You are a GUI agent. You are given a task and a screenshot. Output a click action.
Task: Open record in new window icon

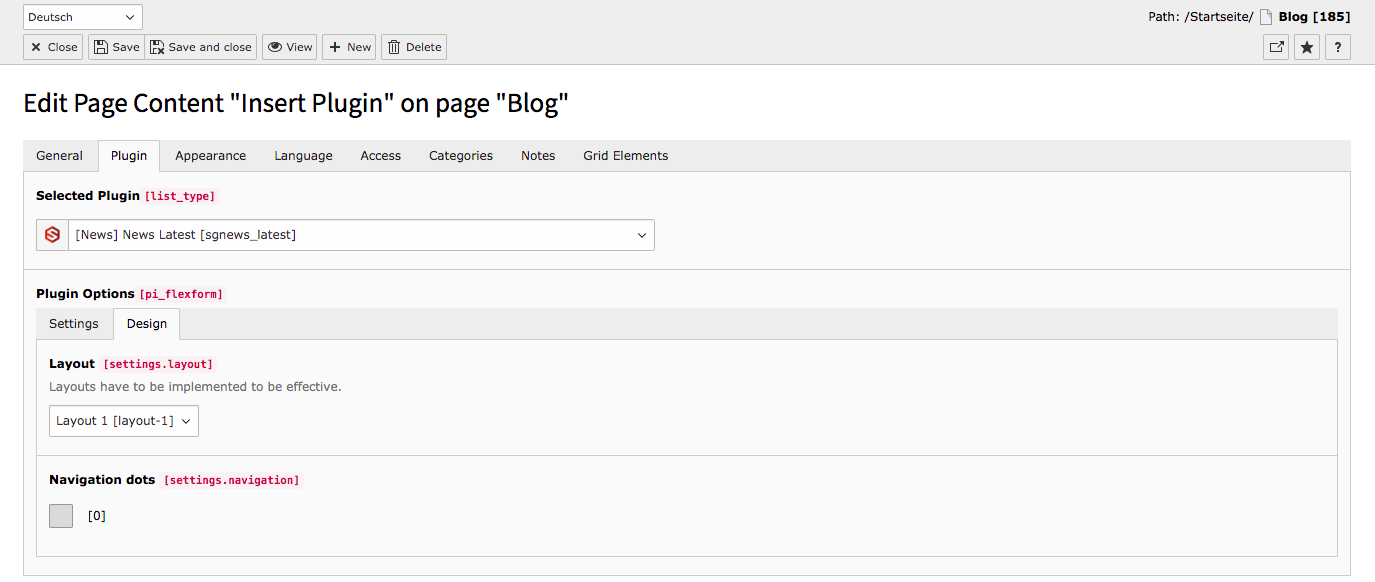(1276, 47)
